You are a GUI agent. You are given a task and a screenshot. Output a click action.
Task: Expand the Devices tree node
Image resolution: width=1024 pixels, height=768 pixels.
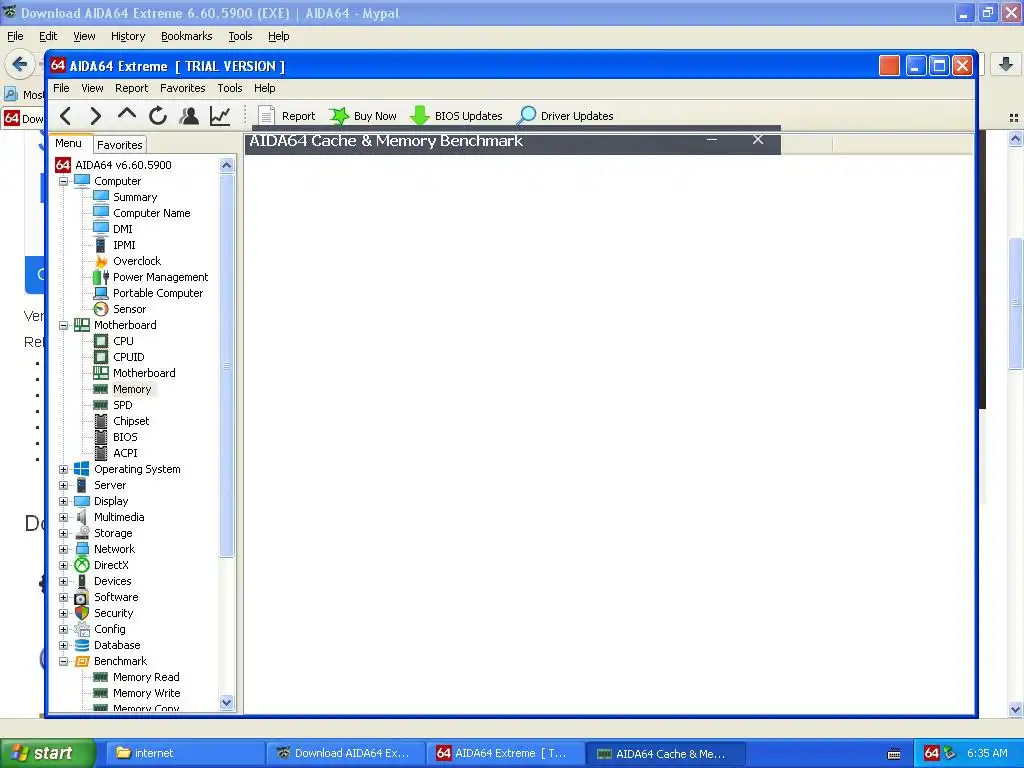[x=63, y=581]
